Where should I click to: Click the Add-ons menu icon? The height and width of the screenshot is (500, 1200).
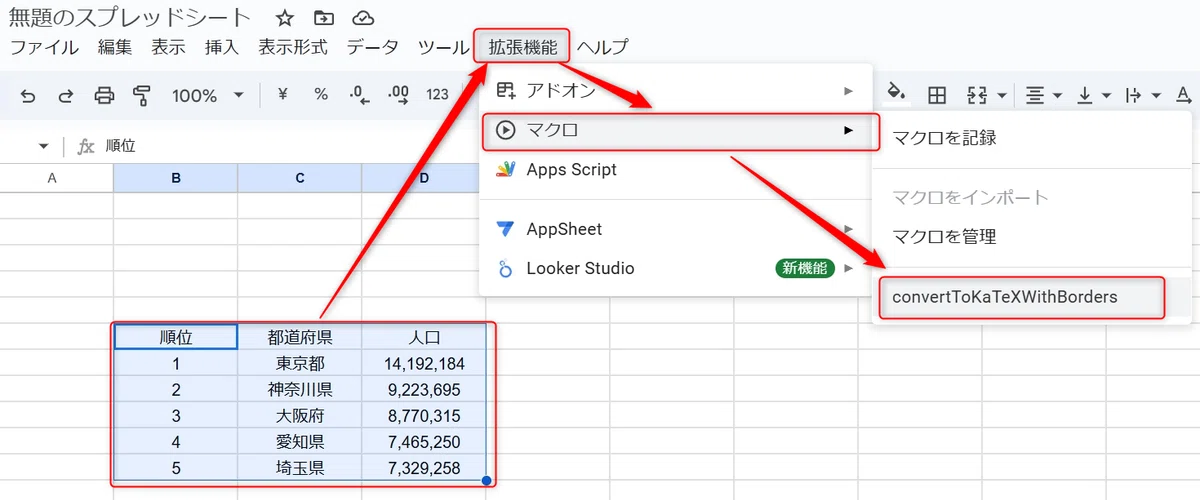click(x=506, y=91)
